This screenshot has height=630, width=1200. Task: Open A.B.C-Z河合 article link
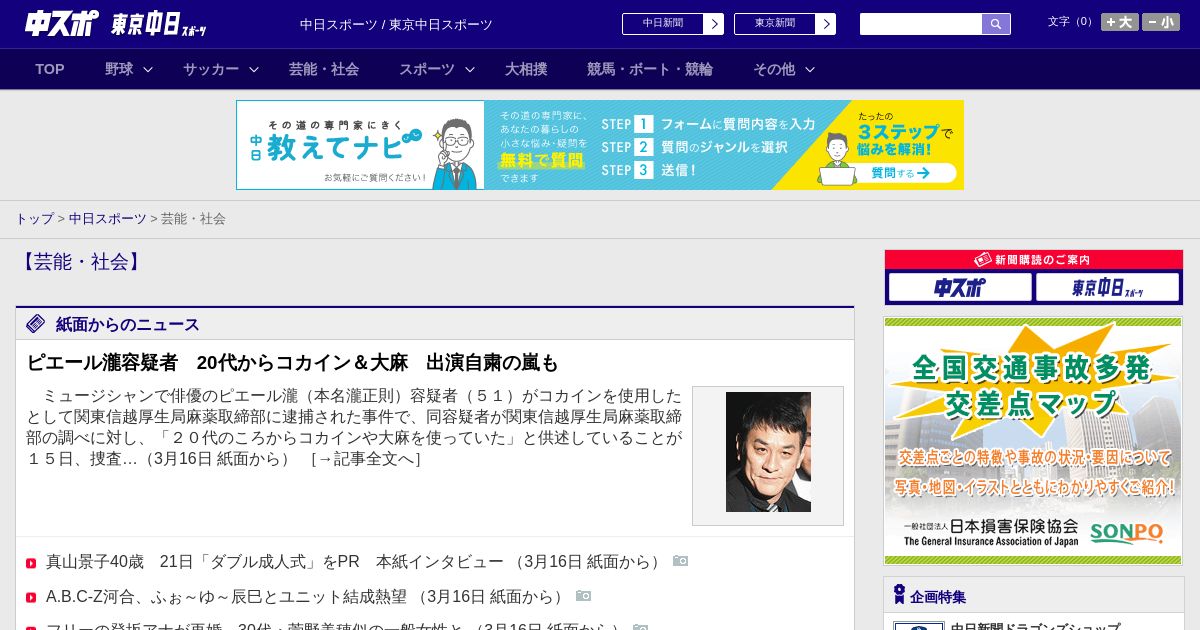(x=308, y=596)
